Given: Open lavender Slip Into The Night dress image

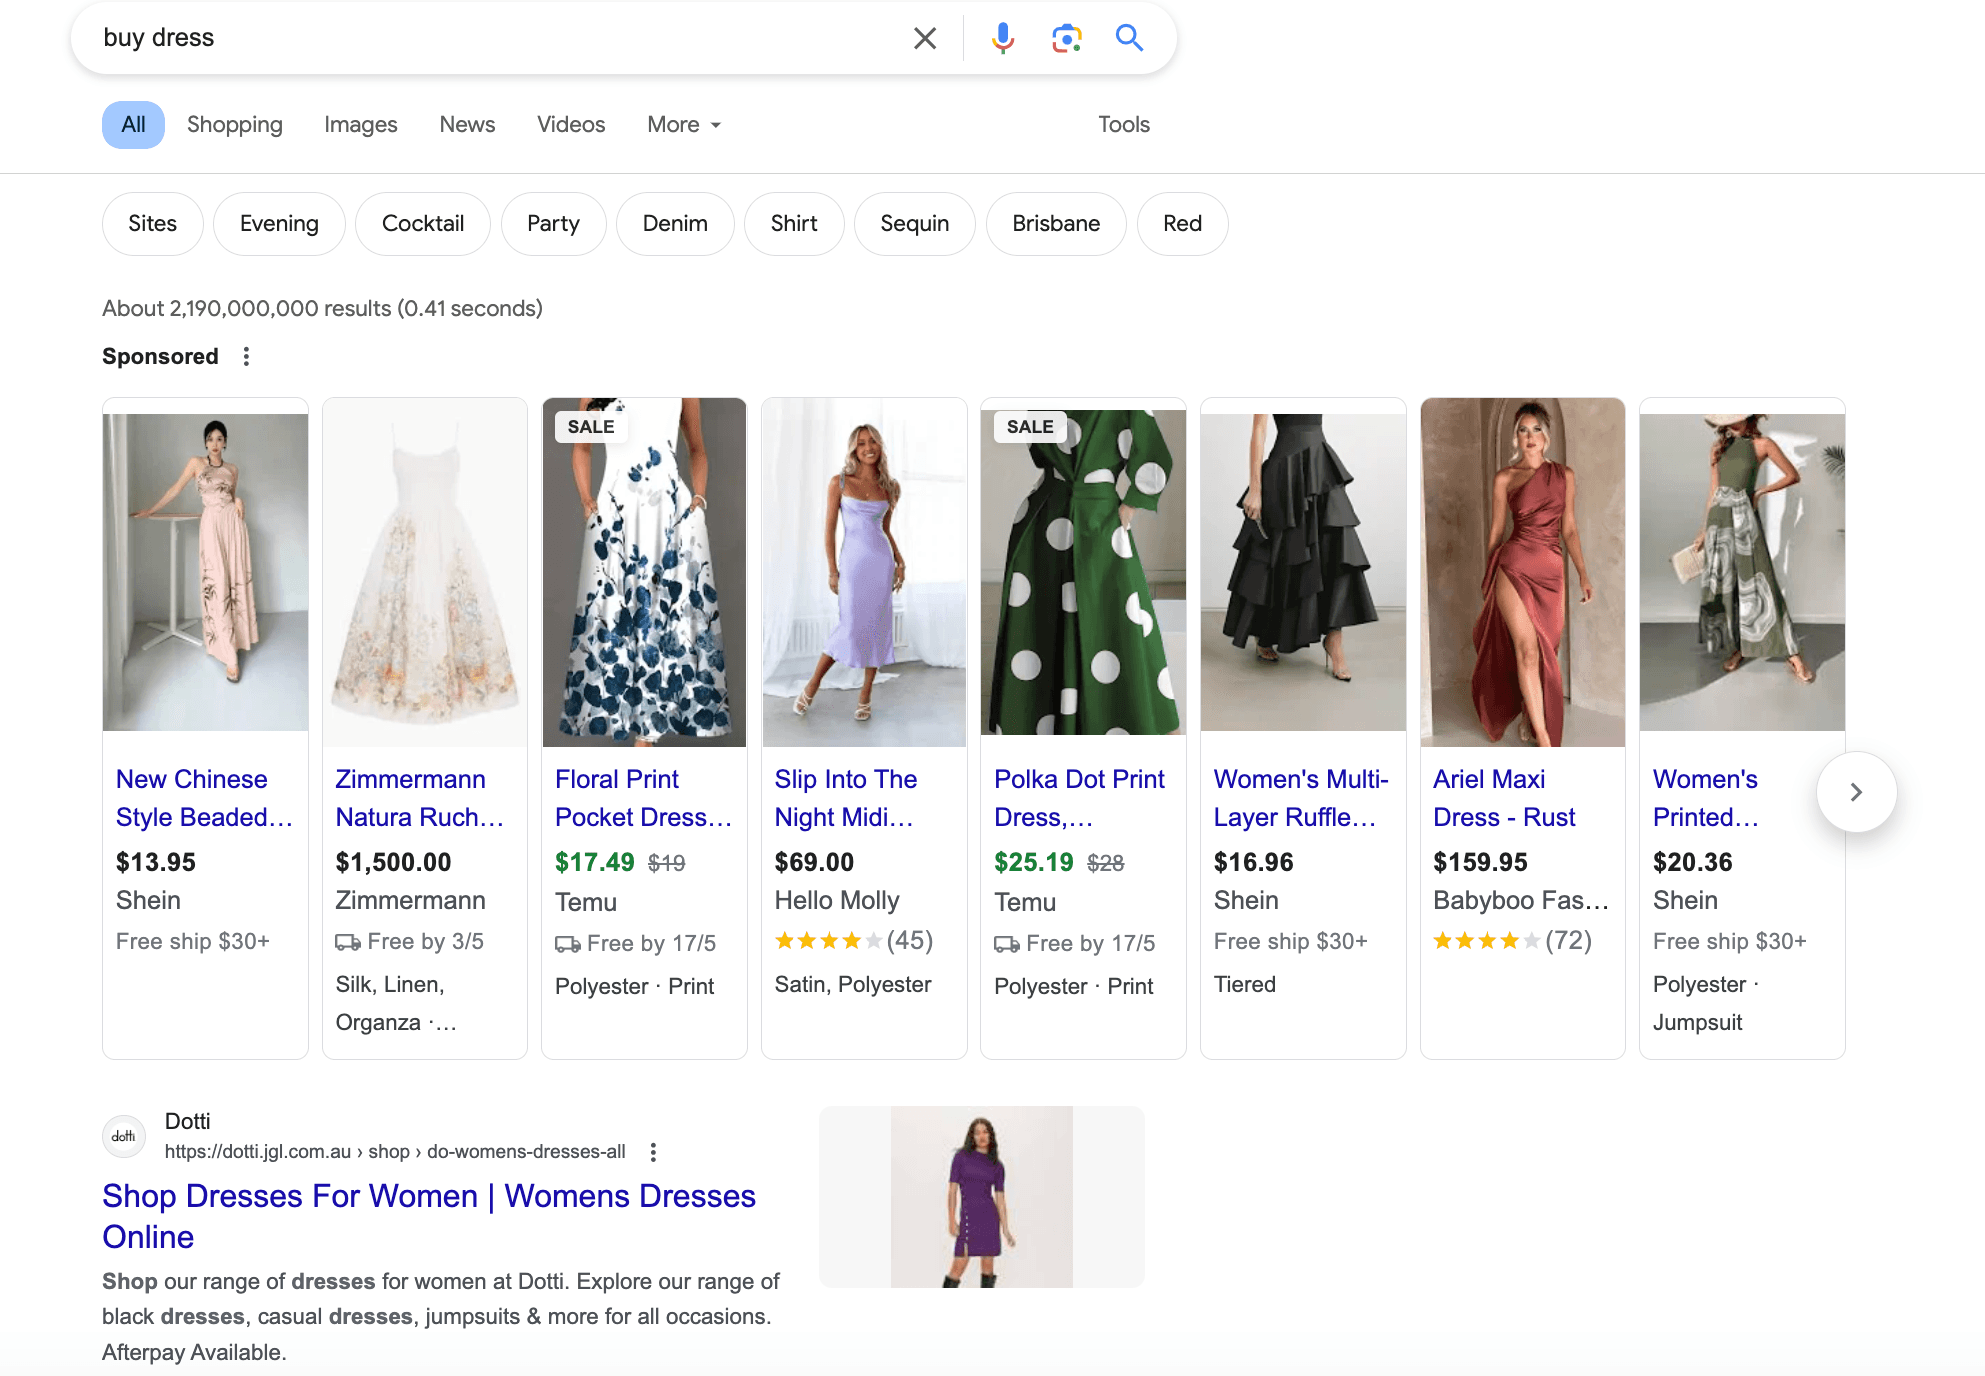Looking at the screenshot, I should point(864,572).
